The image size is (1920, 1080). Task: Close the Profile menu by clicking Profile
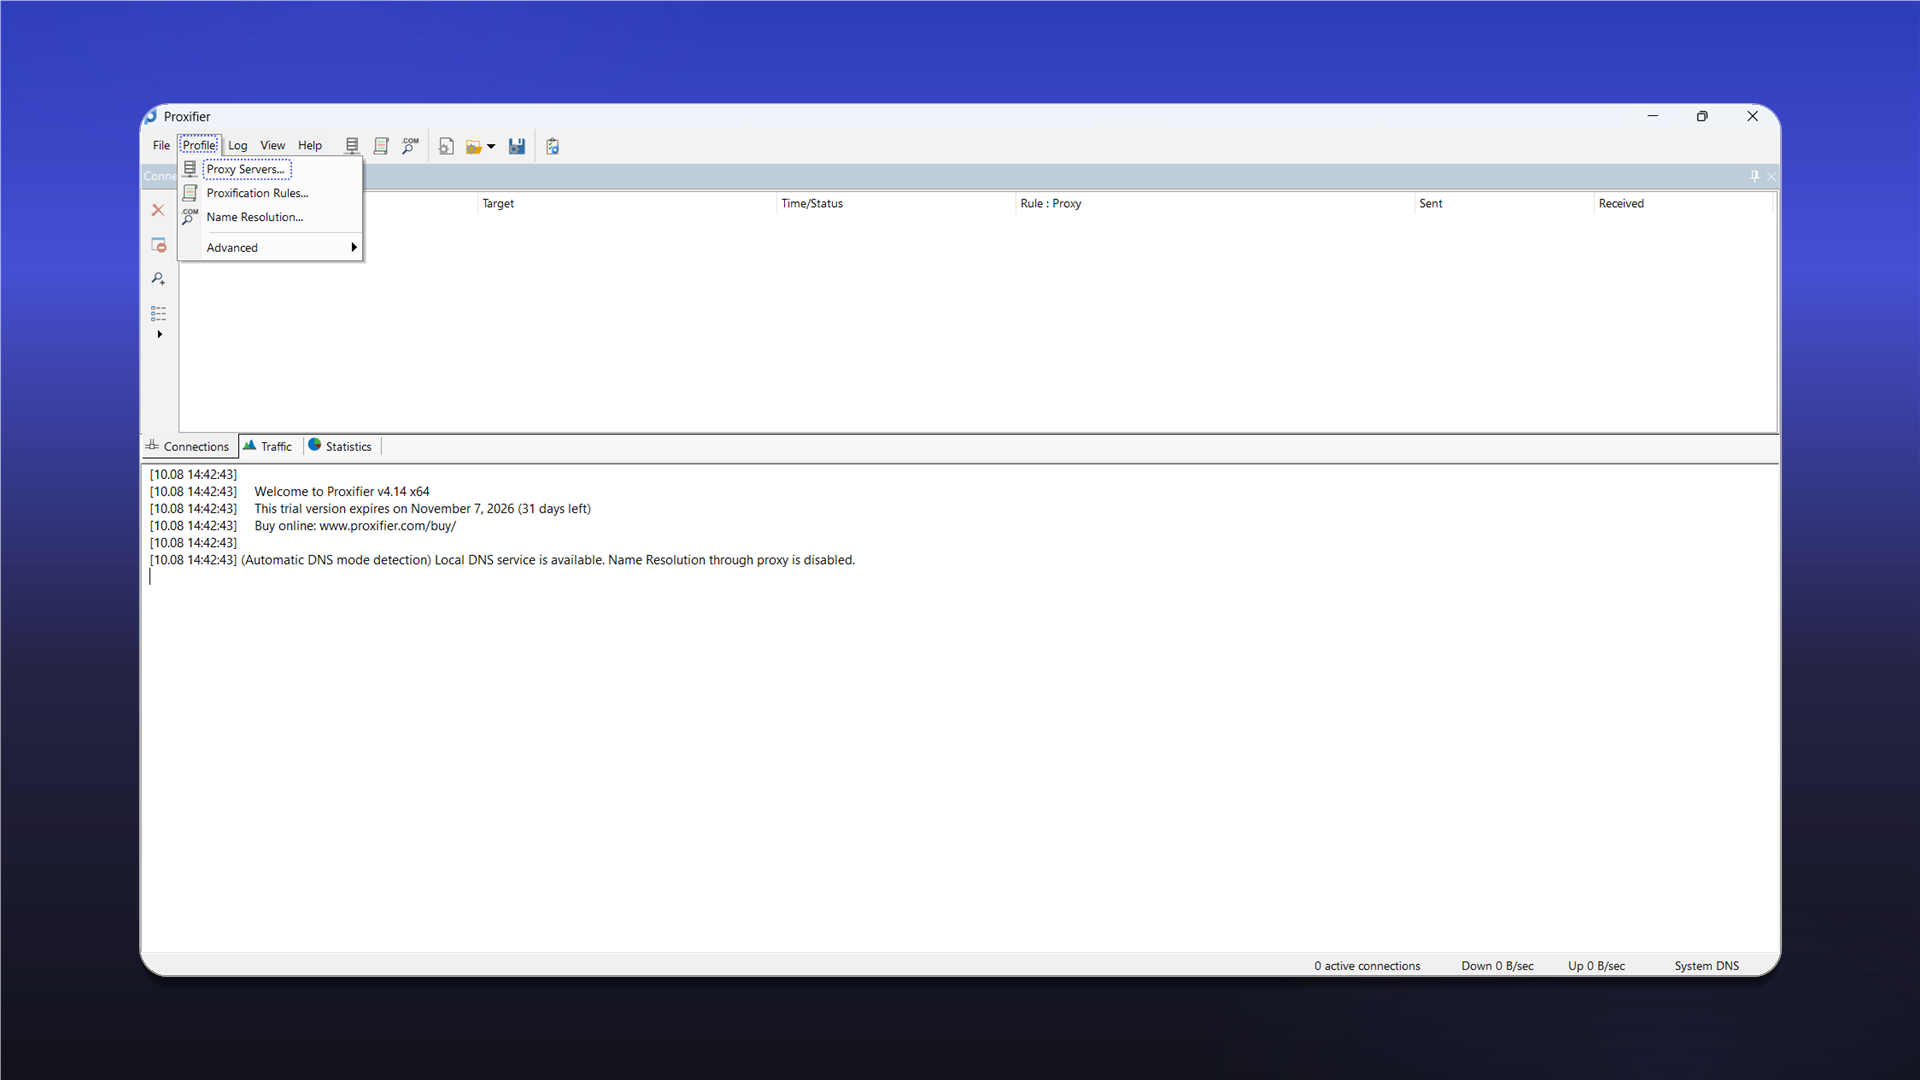[199, 145]
